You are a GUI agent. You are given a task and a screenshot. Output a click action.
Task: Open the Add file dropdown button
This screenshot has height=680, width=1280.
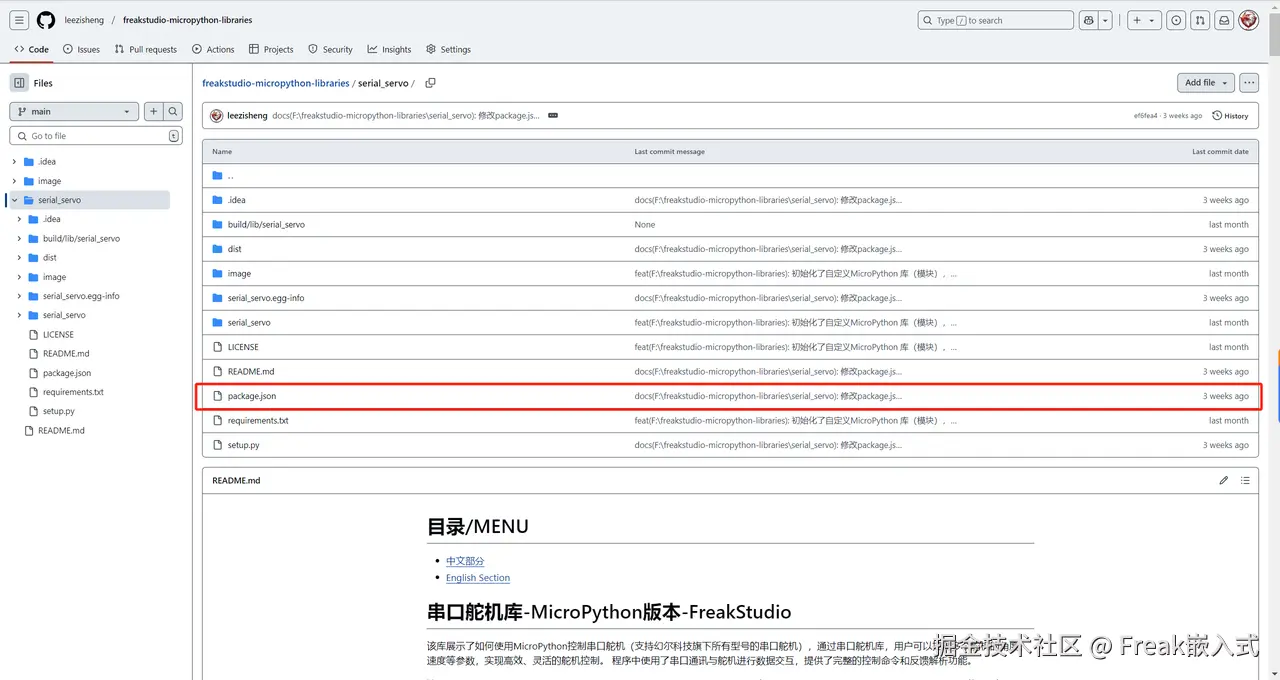(x=1205, y=83)
